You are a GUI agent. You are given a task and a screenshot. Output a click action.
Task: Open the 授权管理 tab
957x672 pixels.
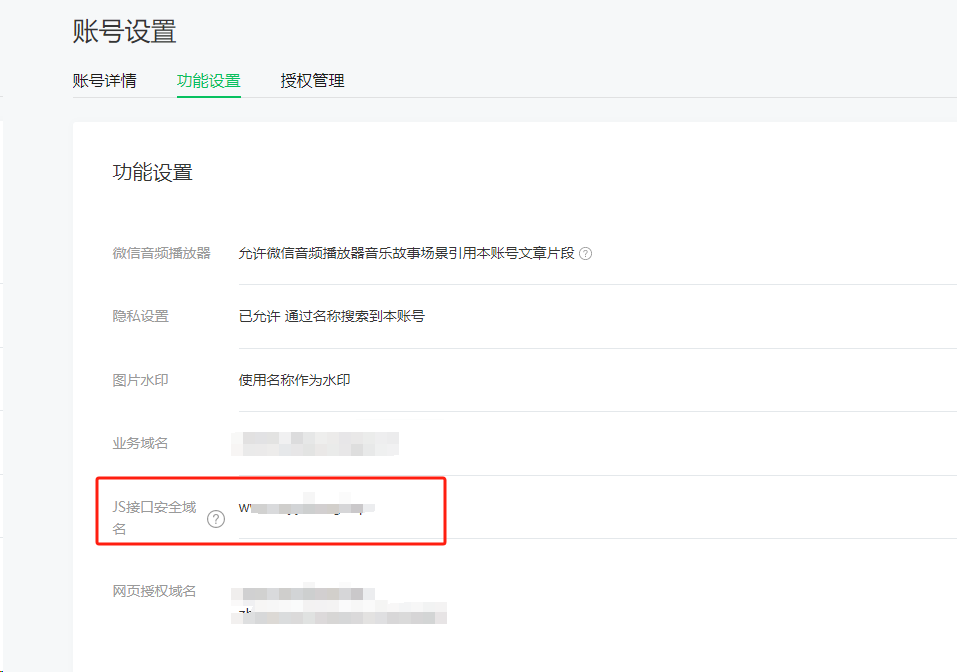(x=312, y=81)
